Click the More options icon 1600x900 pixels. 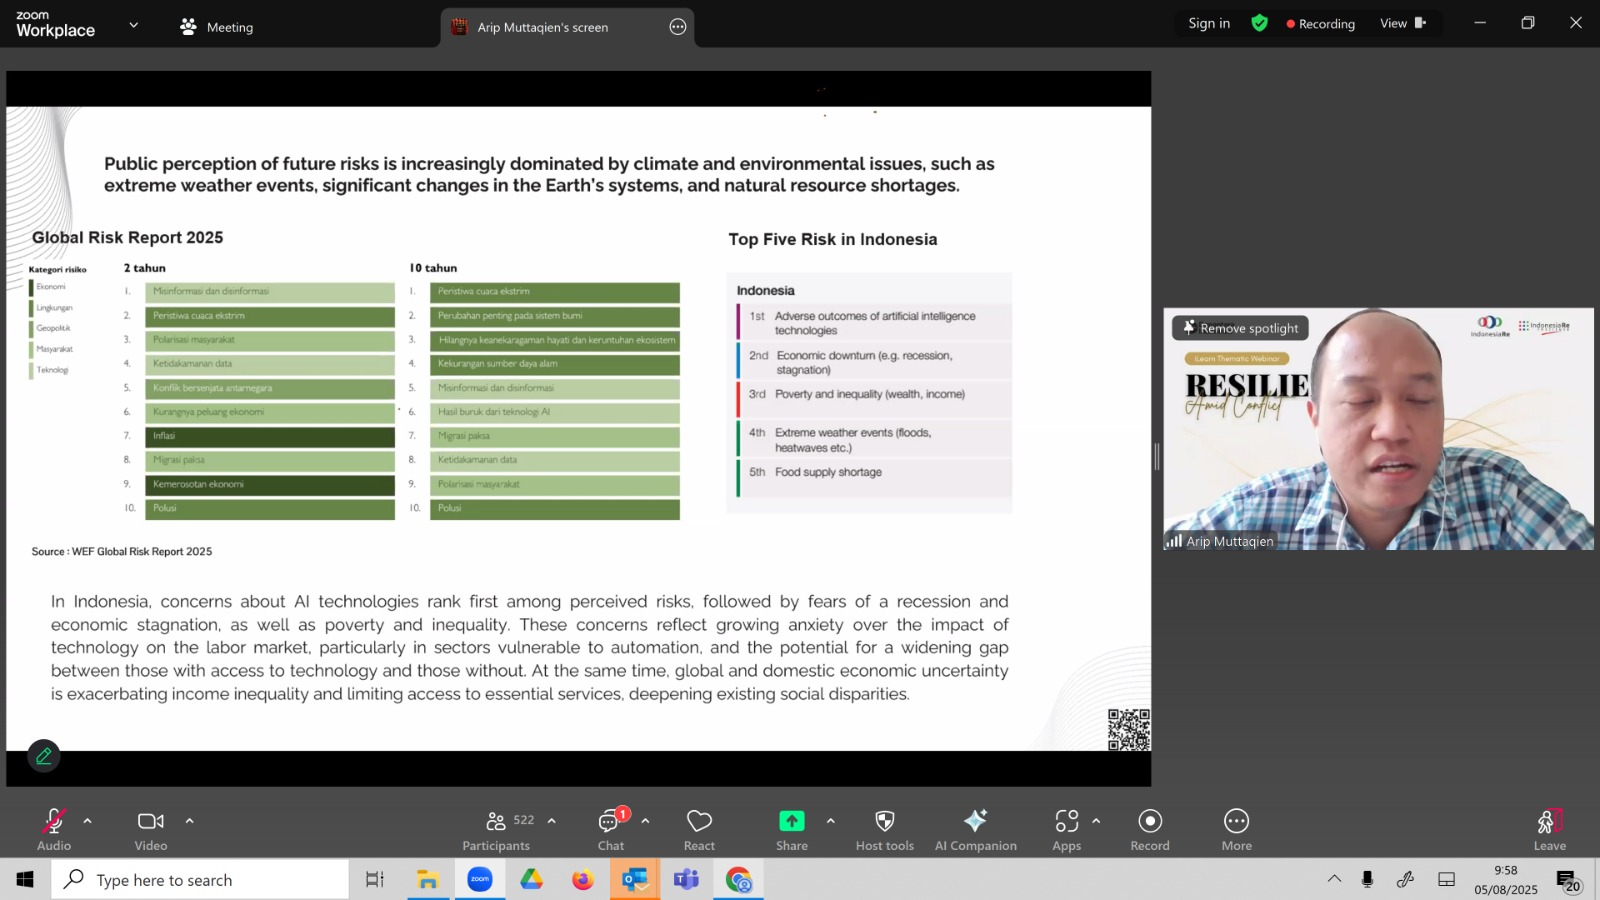coord(1236,830)
